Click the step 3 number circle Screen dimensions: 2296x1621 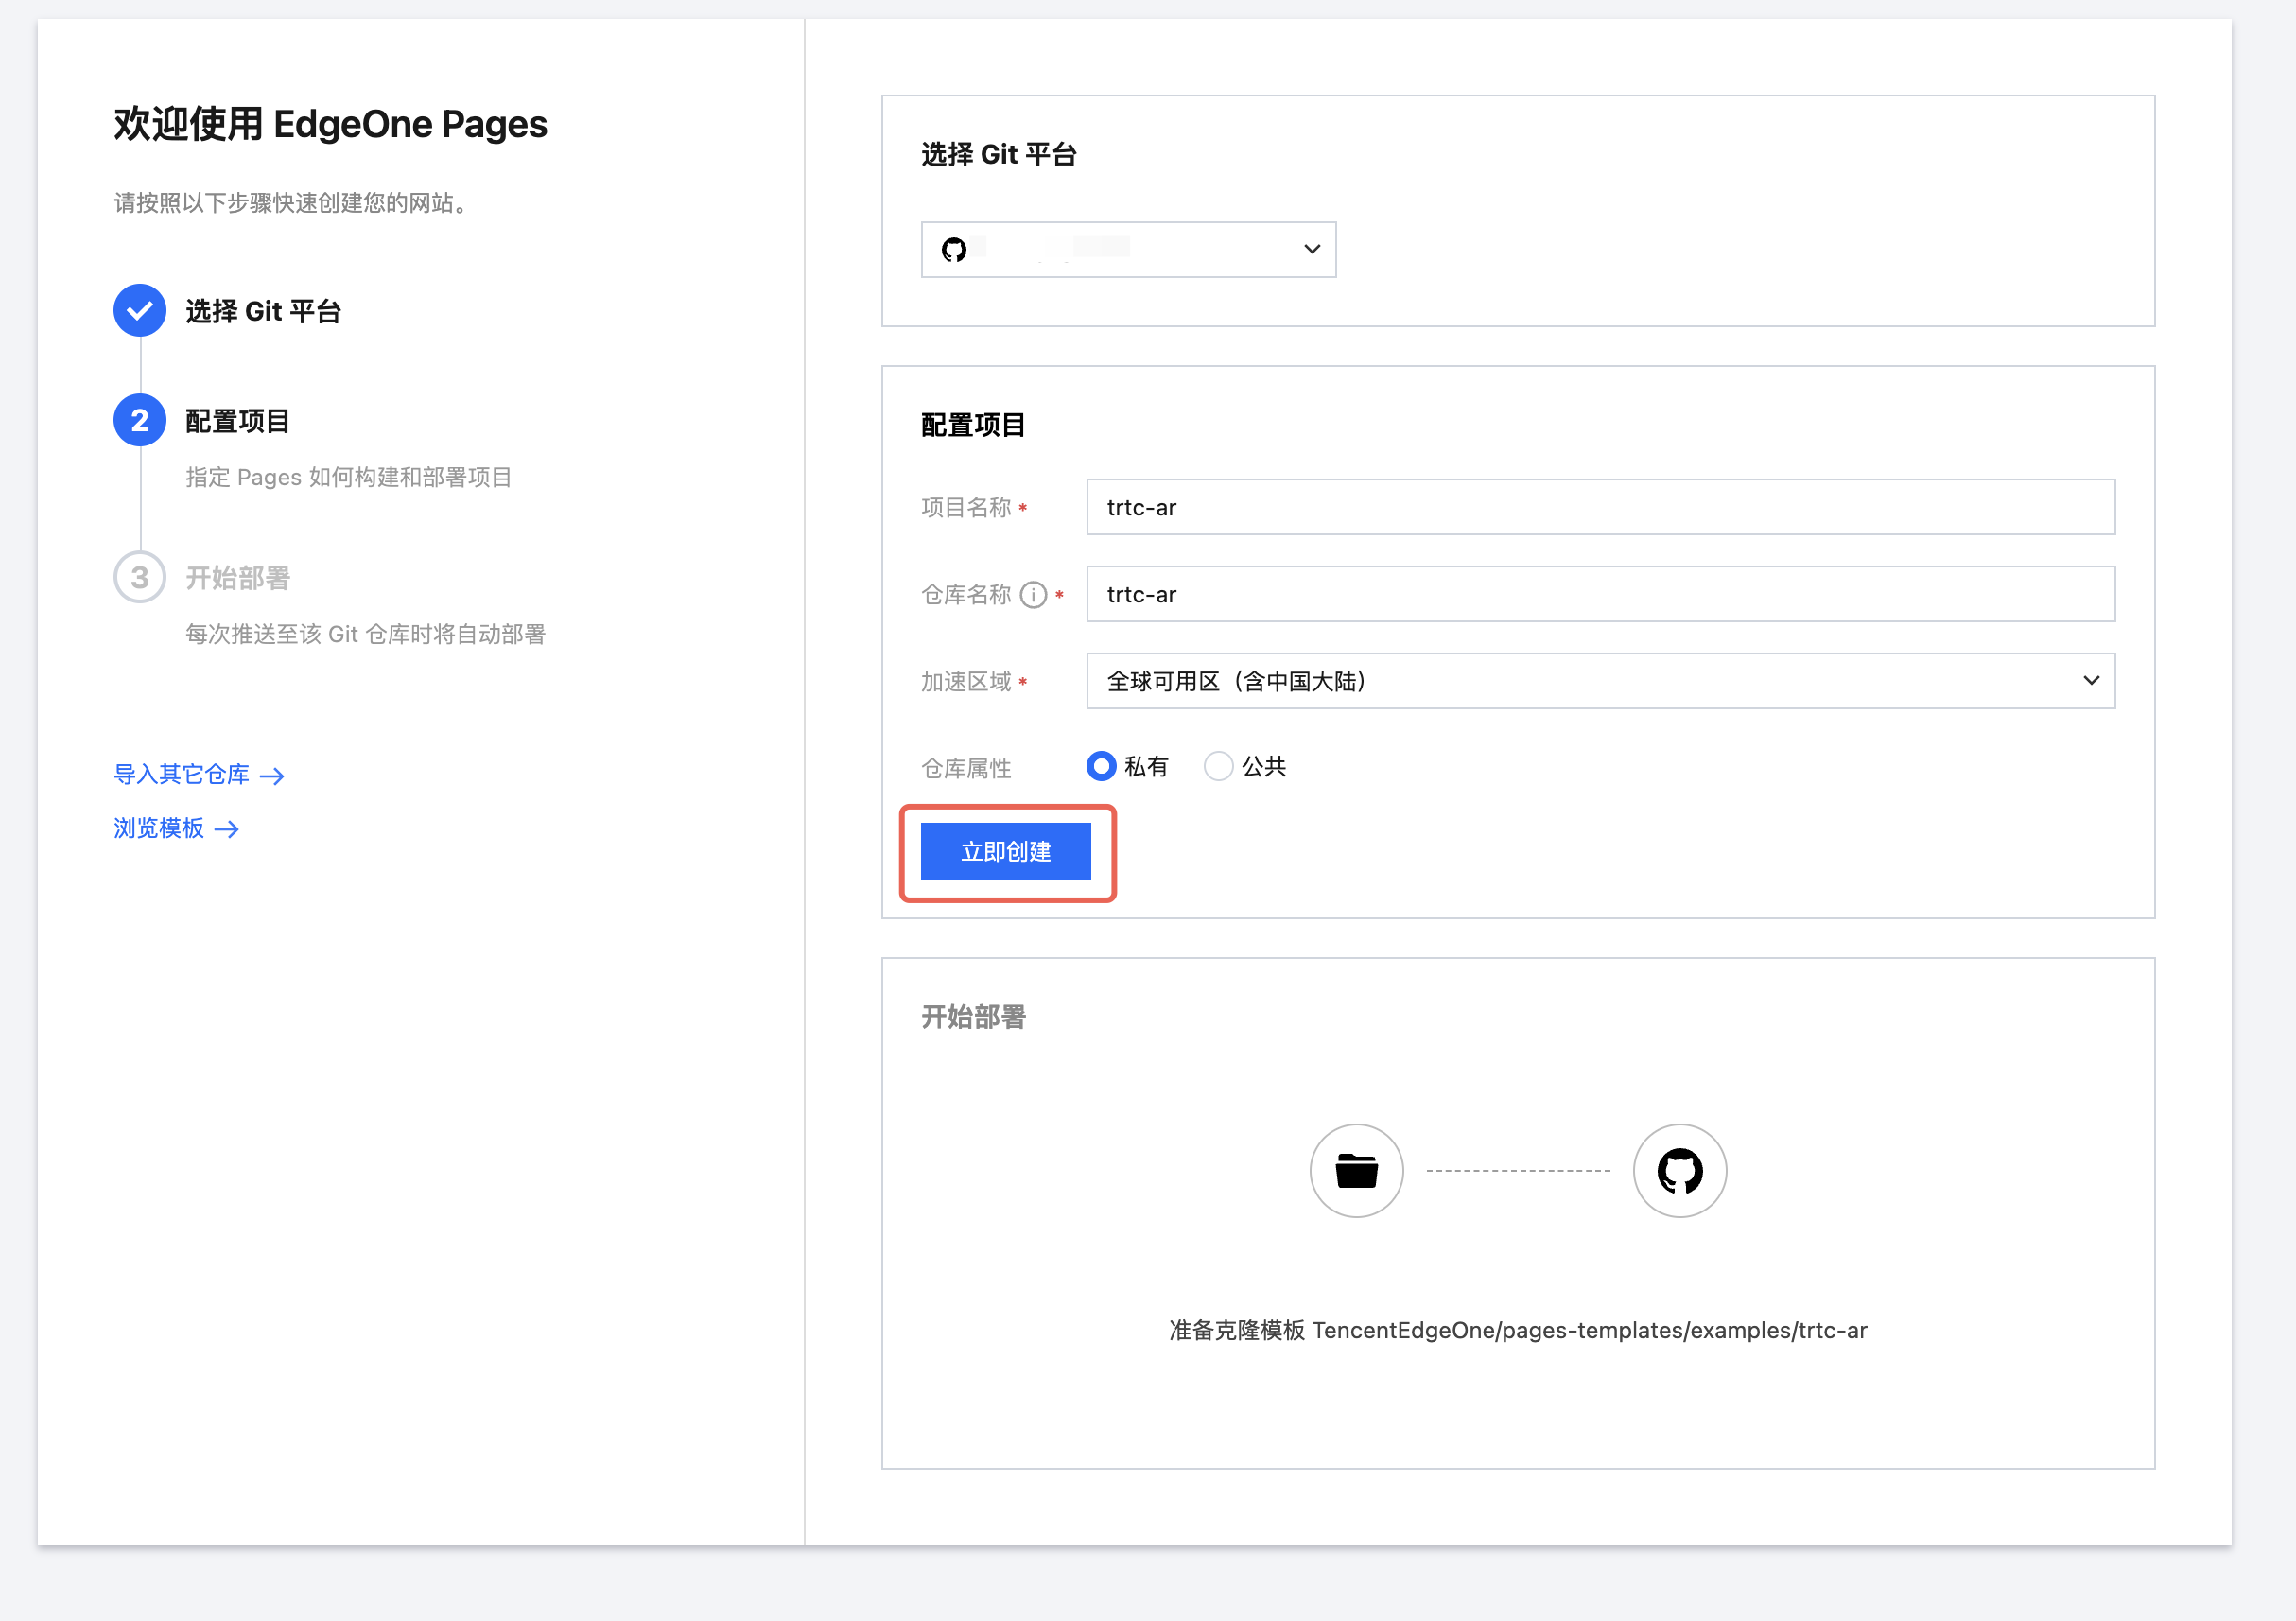(x=140, y=577)
